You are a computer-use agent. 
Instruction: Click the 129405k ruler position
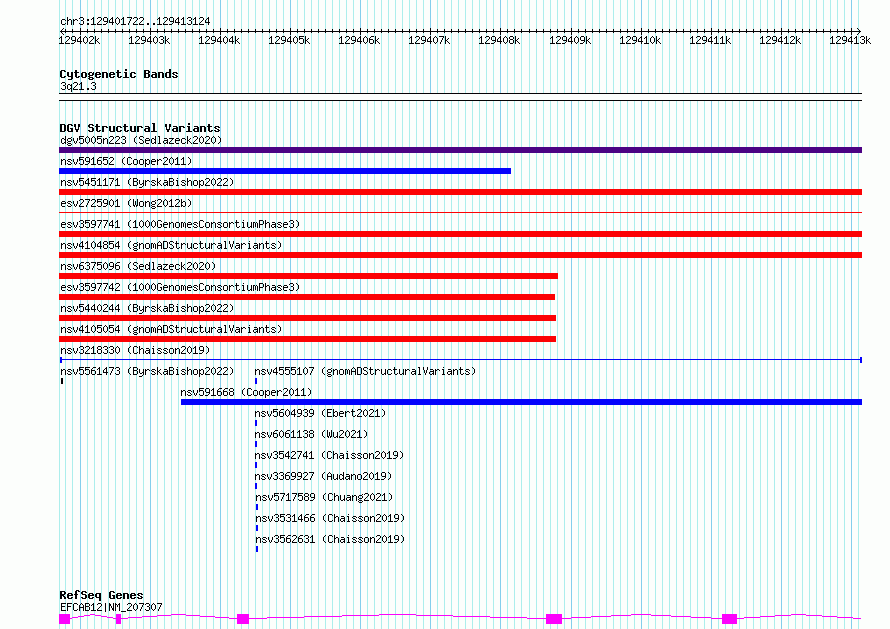(289, 40)
